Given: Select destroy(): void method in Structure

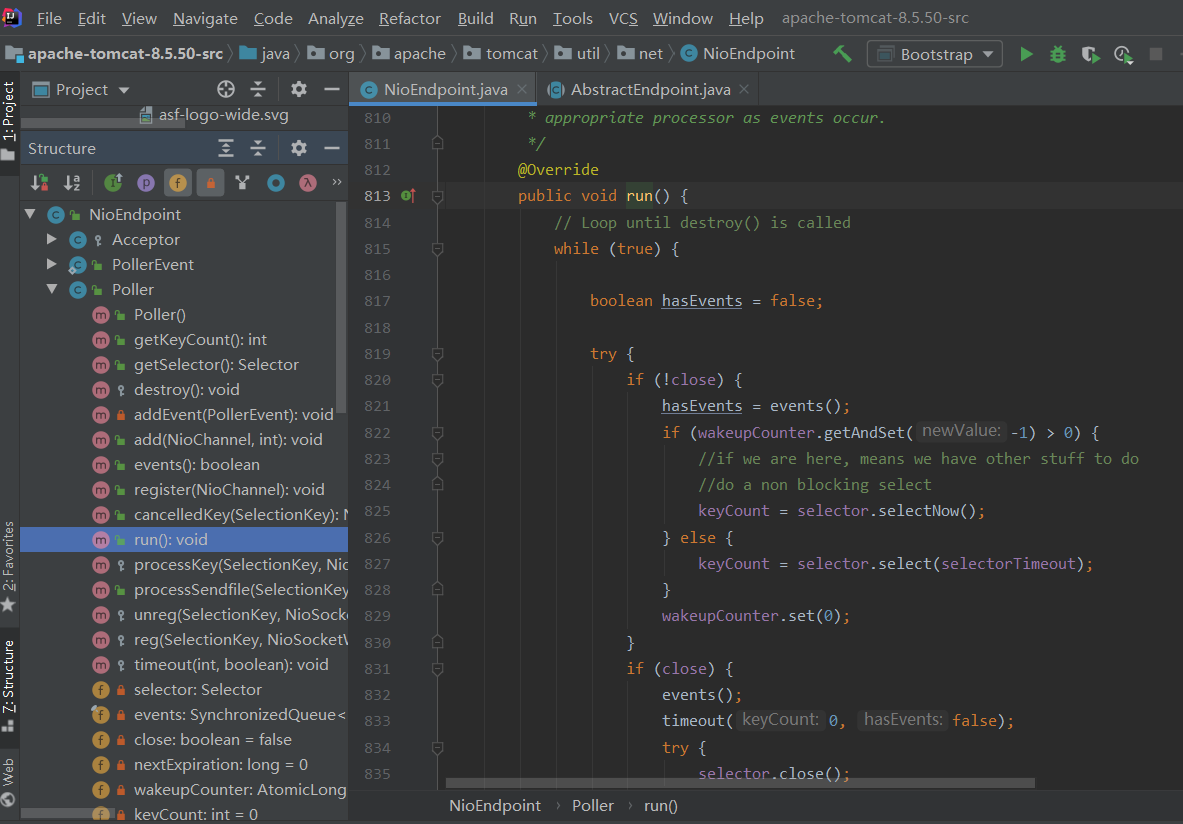Looking at the screenshot, I should pos(186,389).
